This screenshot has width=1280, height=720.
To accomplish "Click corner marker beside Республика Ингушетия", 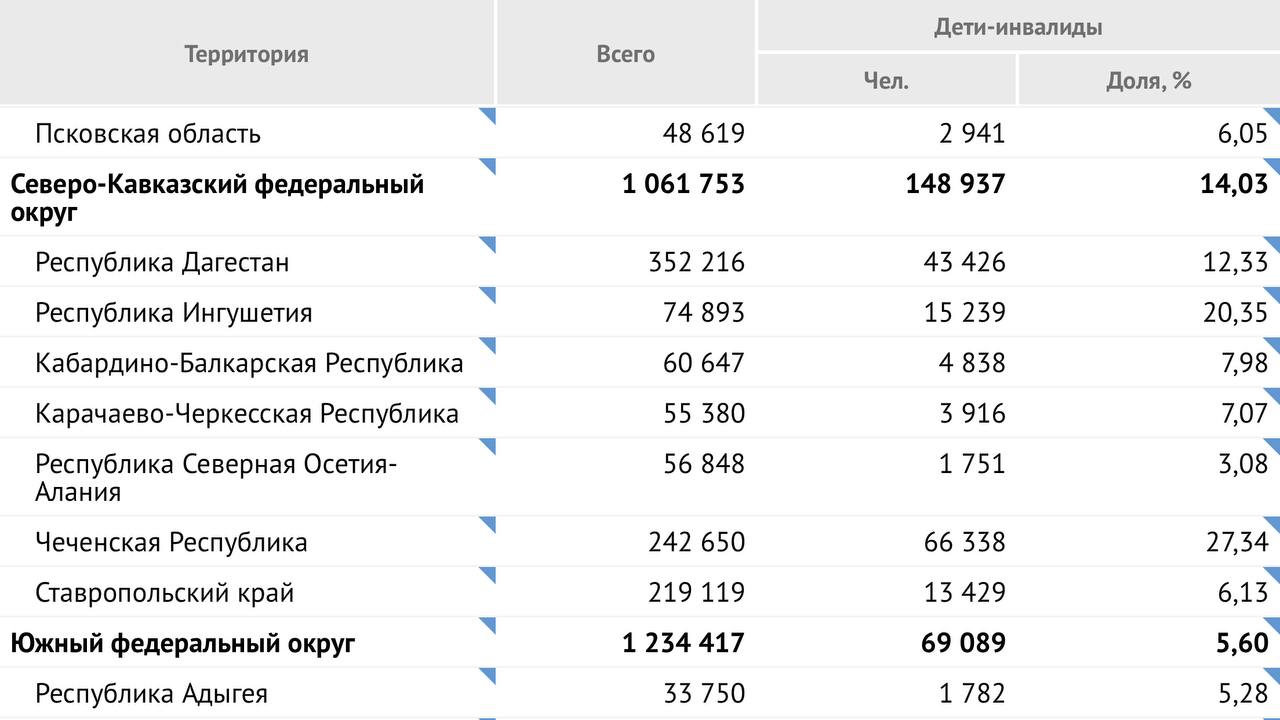I will coord(489,293).
